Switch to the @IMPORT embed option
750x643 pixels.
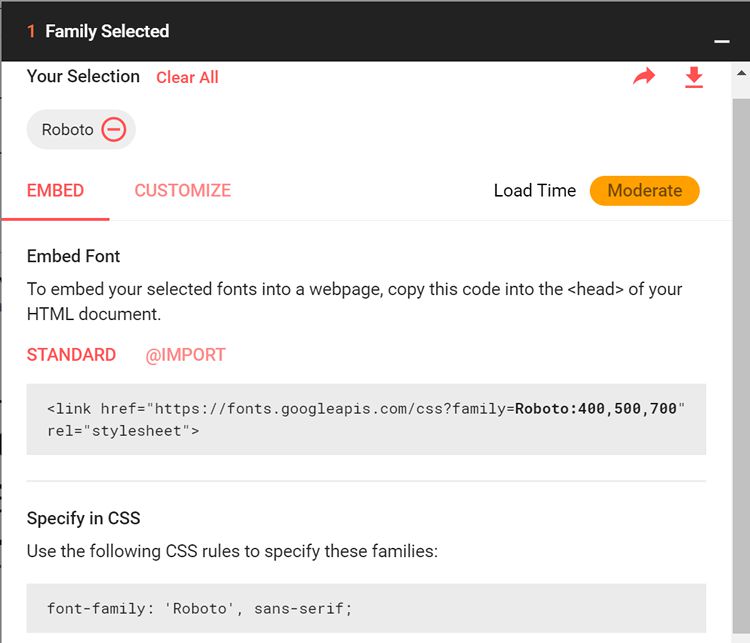185,355
